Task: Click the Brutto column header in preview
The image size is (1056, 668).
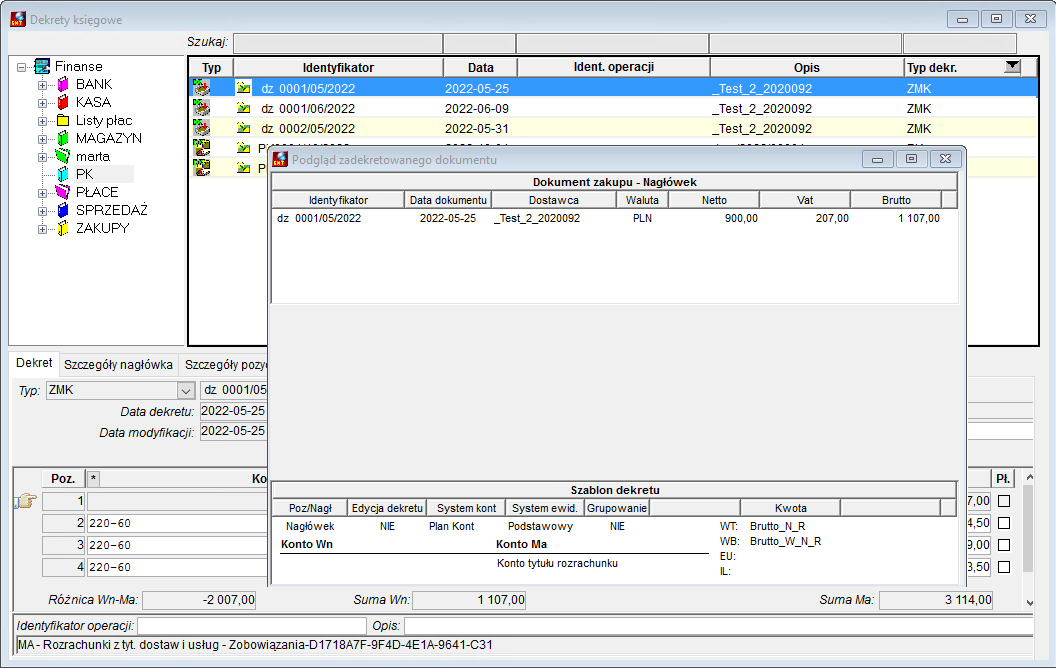Action: point(896,200)
